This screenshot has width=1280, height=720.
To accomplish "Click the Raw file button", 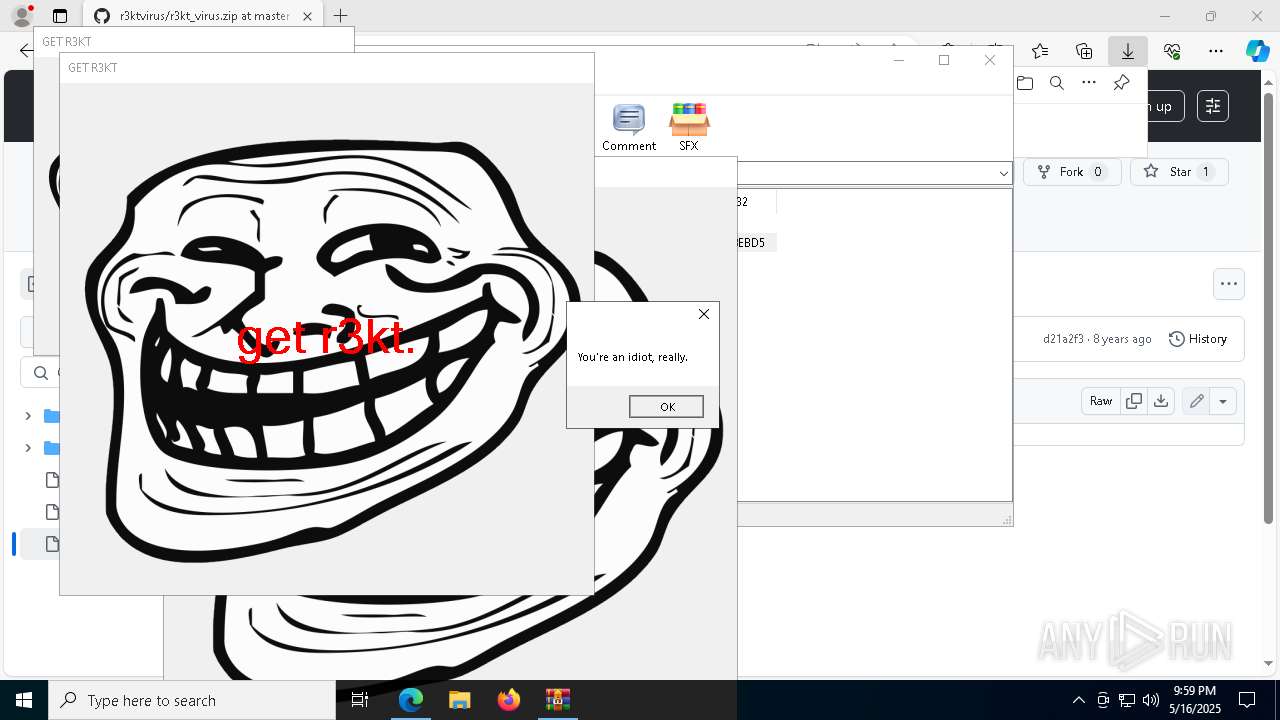I will pyautogui.click(x=1101, y=401).
